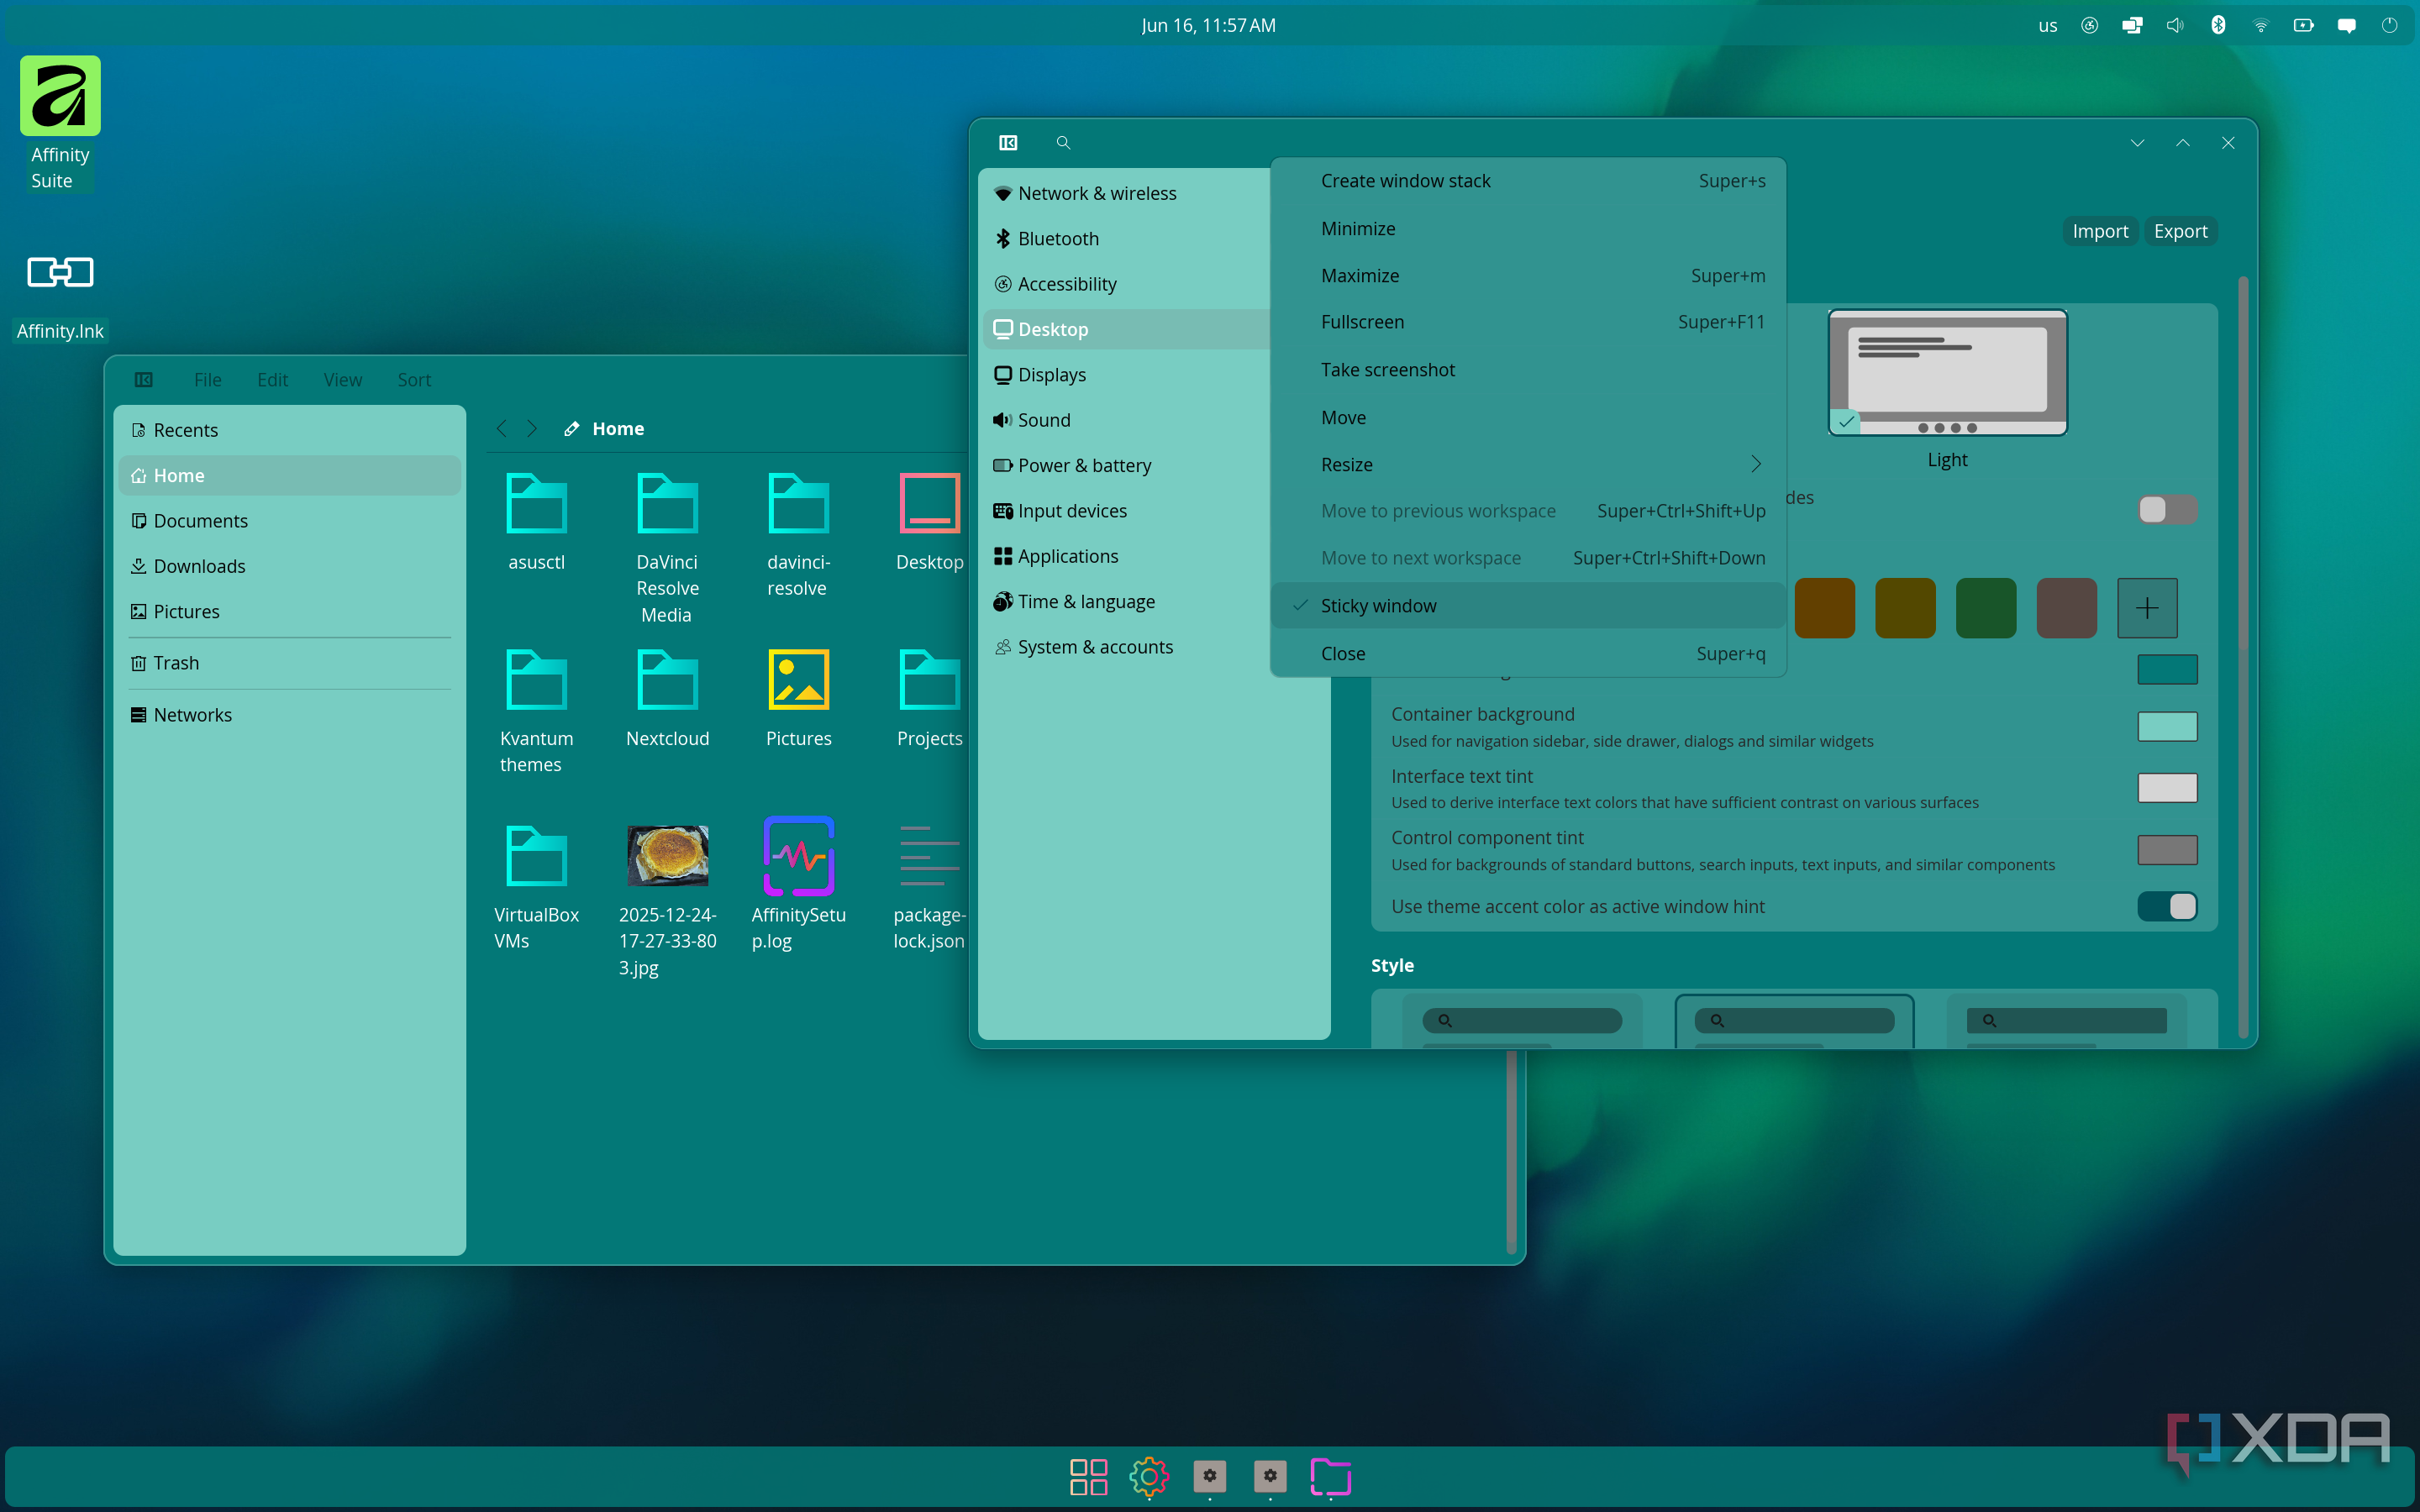Select Create window stack
This screenshot has height=1512, width=2420.
point(1528,181)
